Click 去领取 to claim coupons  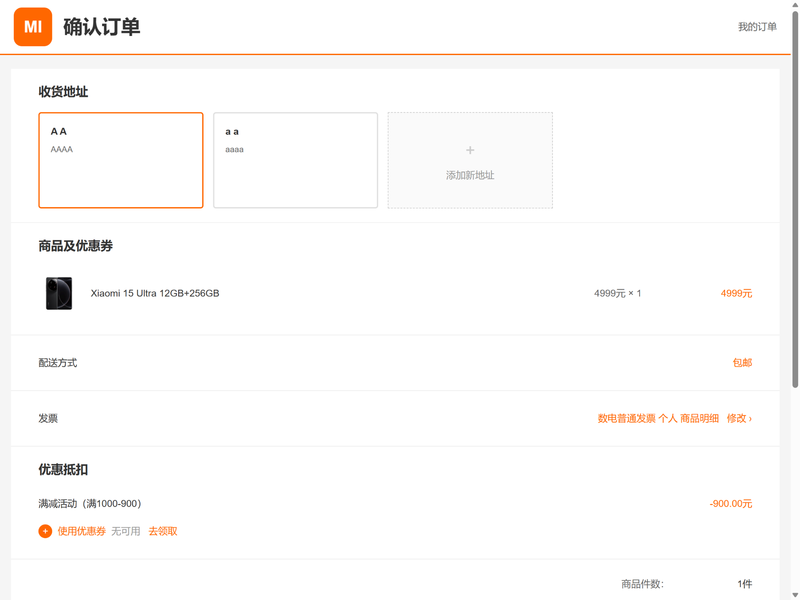163,531
